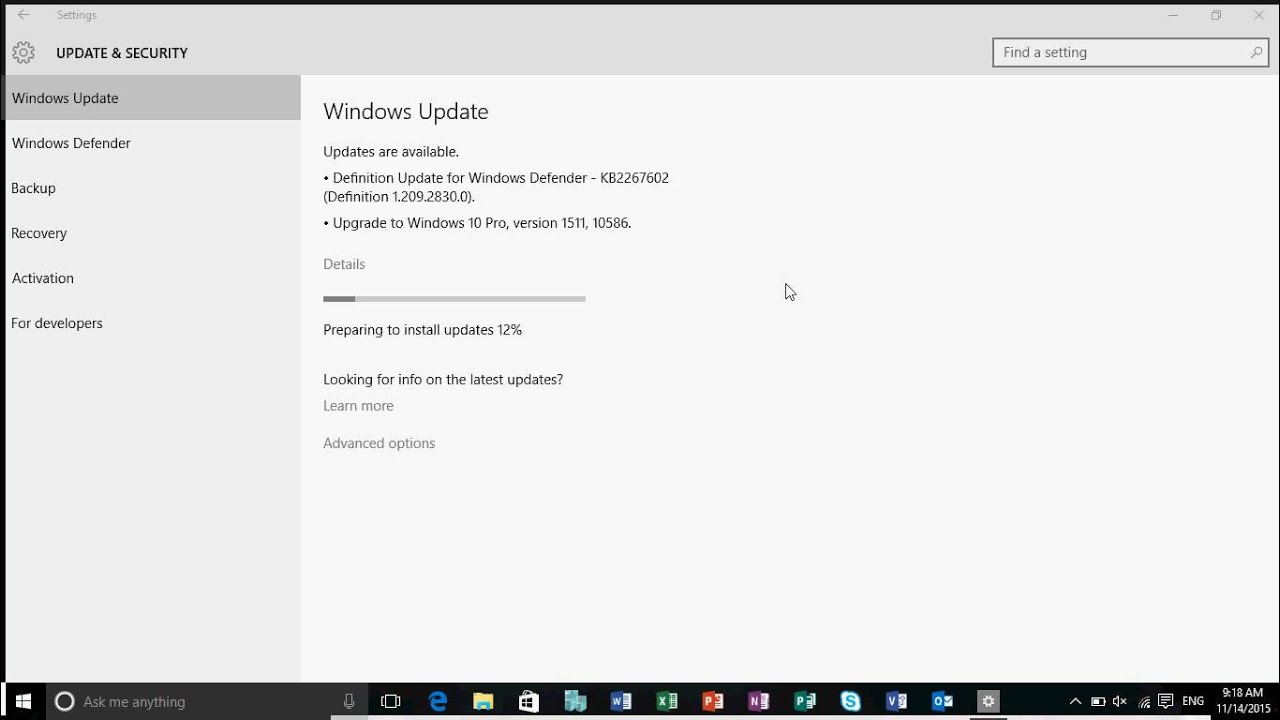Click the back arrow in Settings title bar
Screen dimensions: 1280x720
pos(23,15)
